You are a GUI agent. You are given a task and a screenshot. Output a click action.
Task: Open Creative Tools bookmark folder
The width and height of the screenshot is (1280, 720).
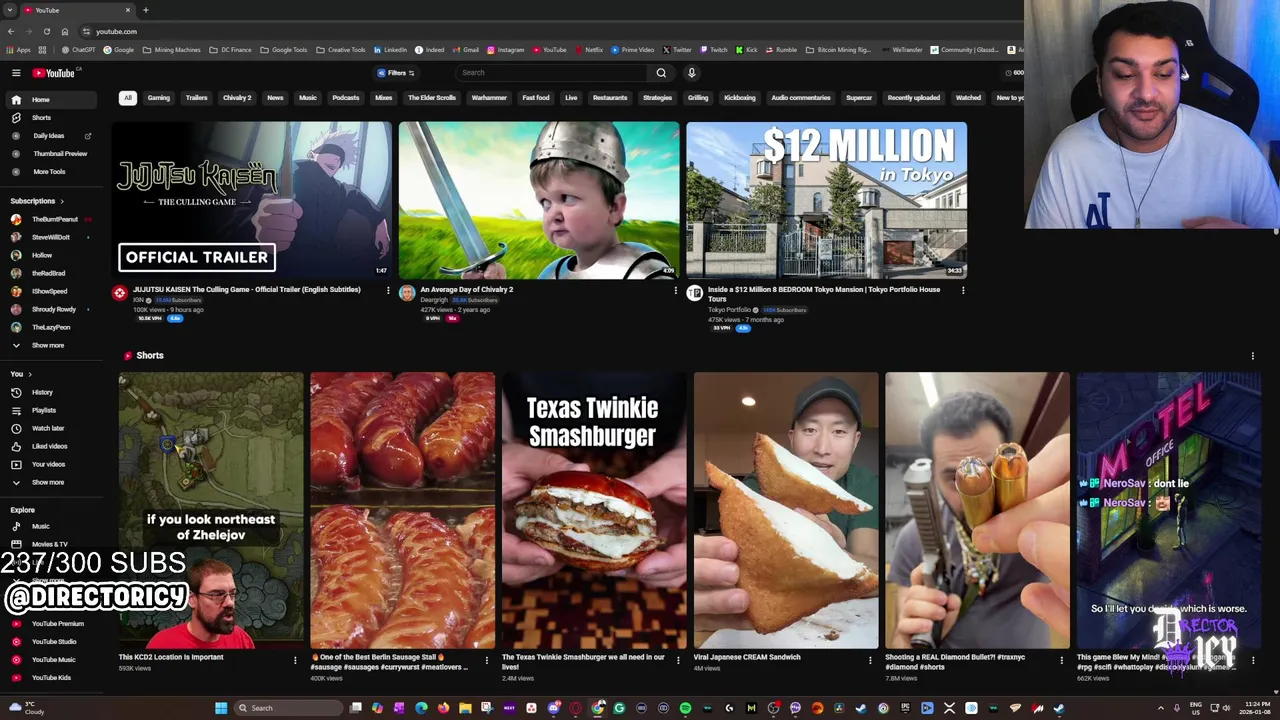[x=341, y=50]
